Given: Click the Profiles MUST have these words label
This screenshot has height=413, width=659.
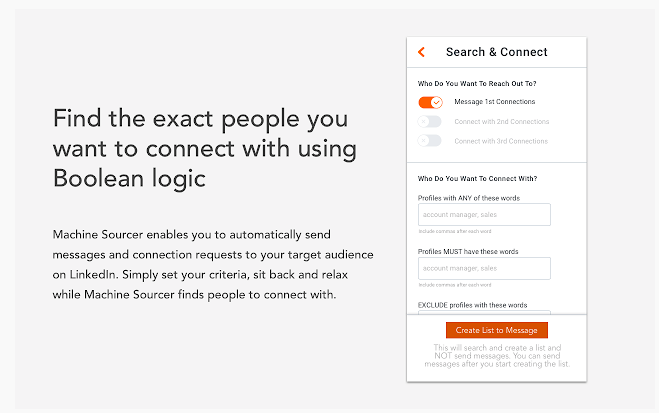Looking at the screenshot, I should (x=468, y=251).
